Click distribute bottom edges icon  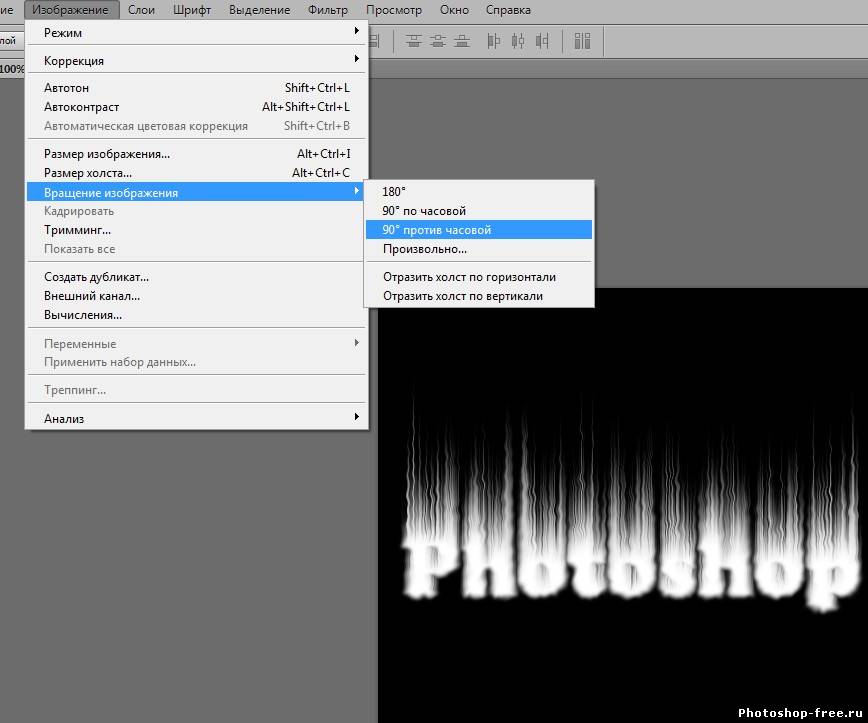point(462,41)
